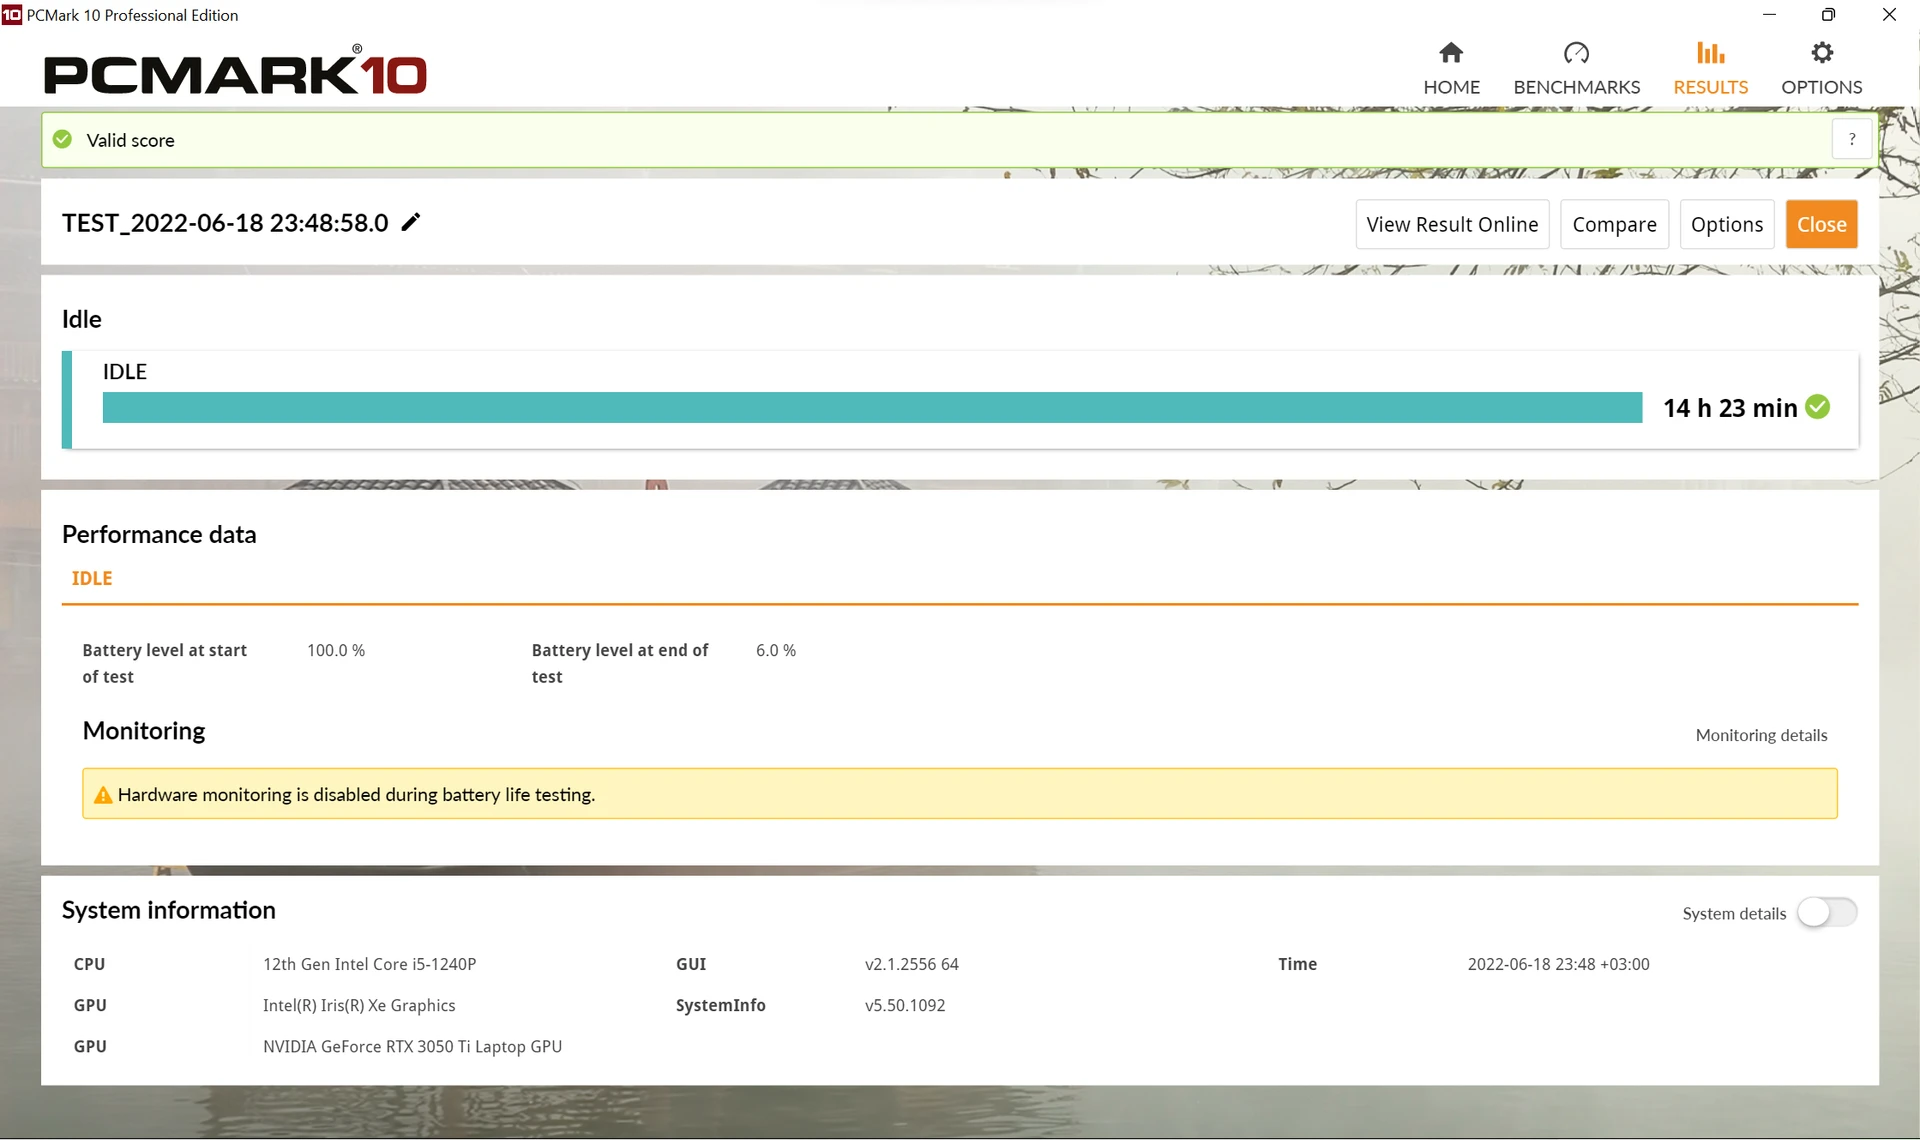
Task: Click the hardware monitoring warning icon
Action: point(103,795)
